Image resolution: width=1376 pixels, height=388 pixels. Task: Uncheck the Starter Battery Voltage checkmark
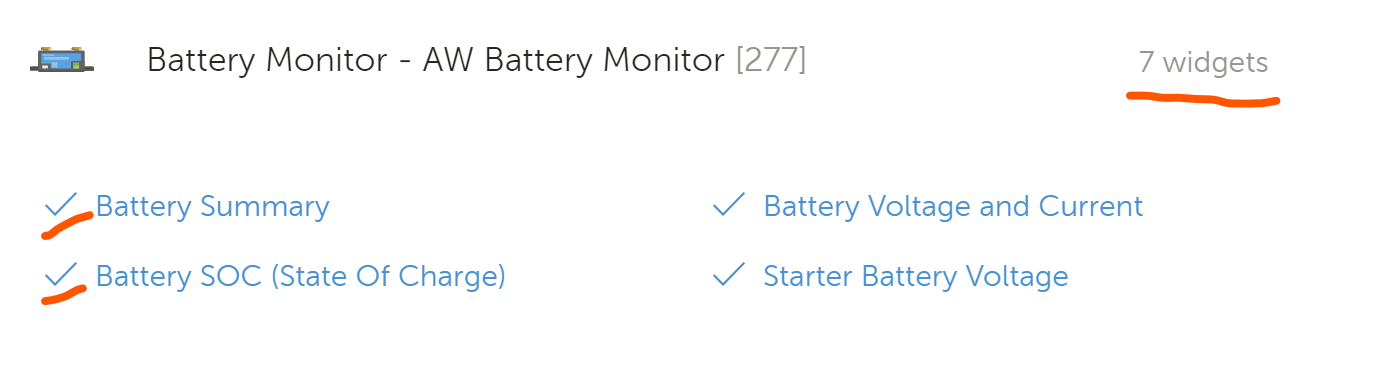729,274
